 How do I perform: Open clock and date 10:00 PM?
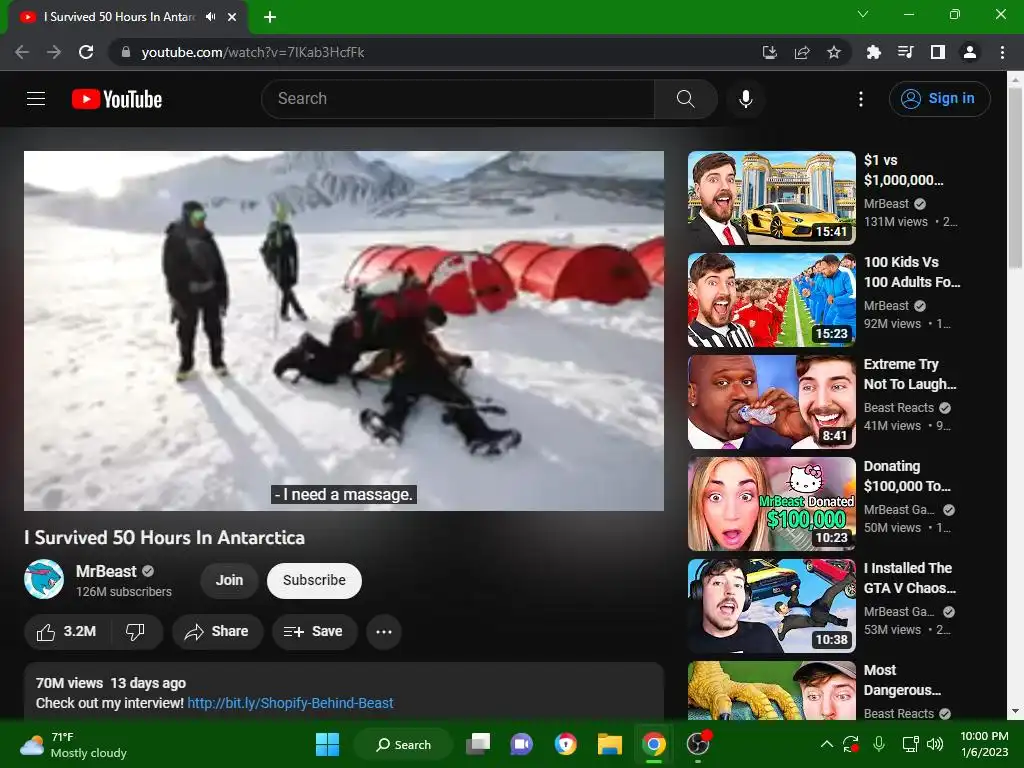984,744
